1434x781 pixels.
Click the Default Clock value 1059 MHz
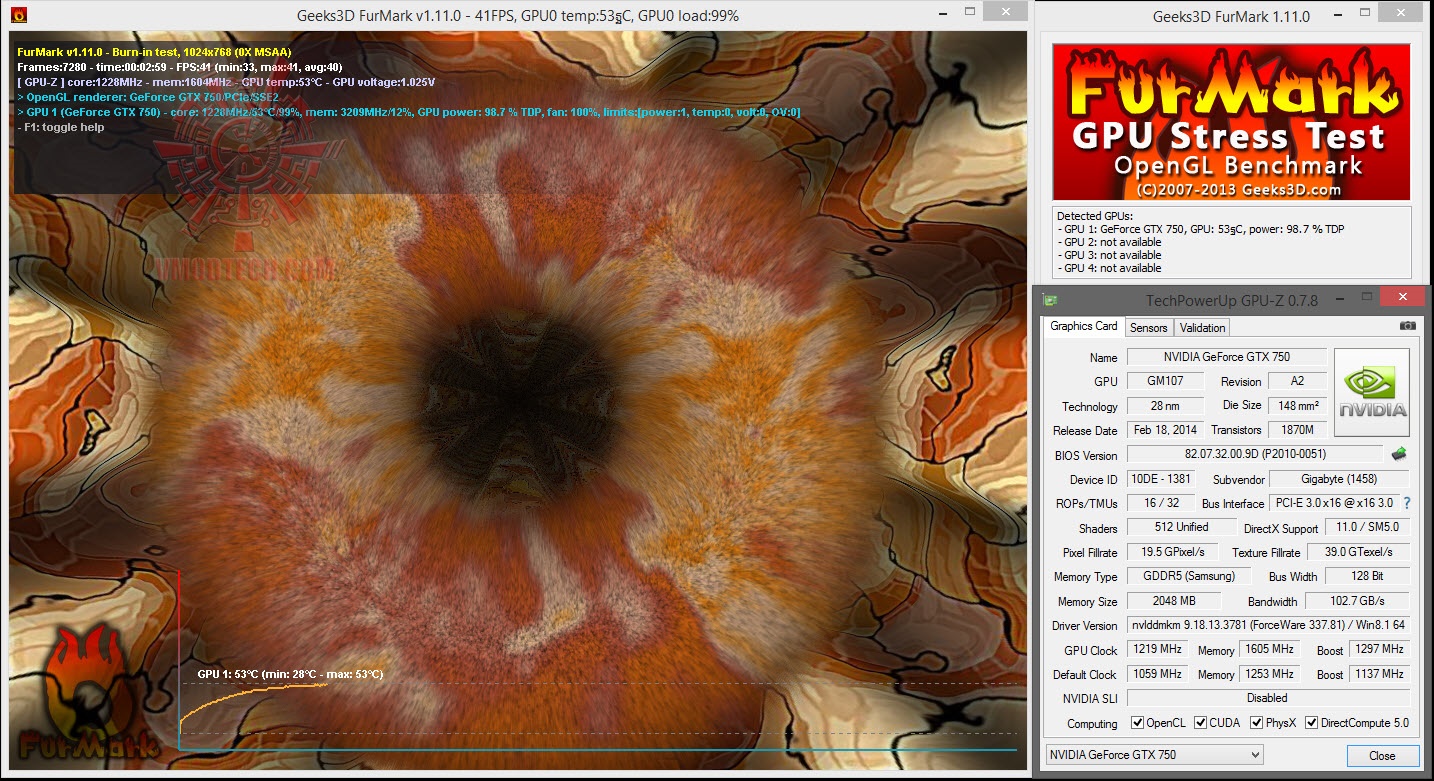pyautogui.click(x=1156, y=673)
